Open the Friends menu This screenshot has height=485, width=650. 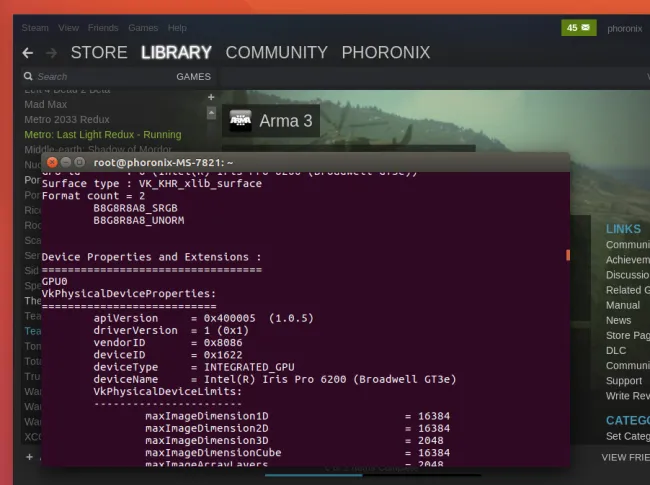click(x=102, y=28)
